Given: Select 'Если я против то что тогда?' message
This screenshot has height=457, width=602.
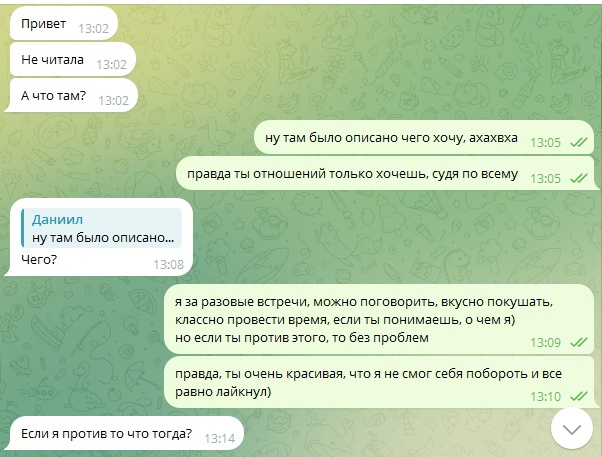Looking at the screenshot, I should click(x=124, y=434).
